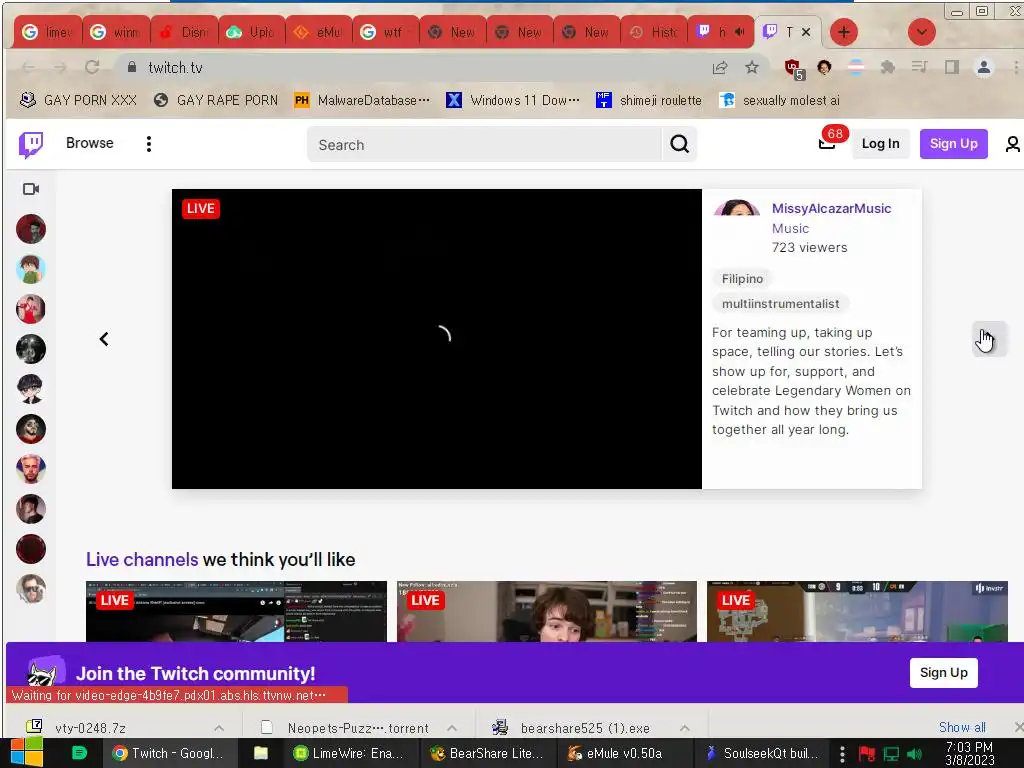The image size is (1024, 768).
Task: Open the extensions puzzle piece icon
Action: 888,67
